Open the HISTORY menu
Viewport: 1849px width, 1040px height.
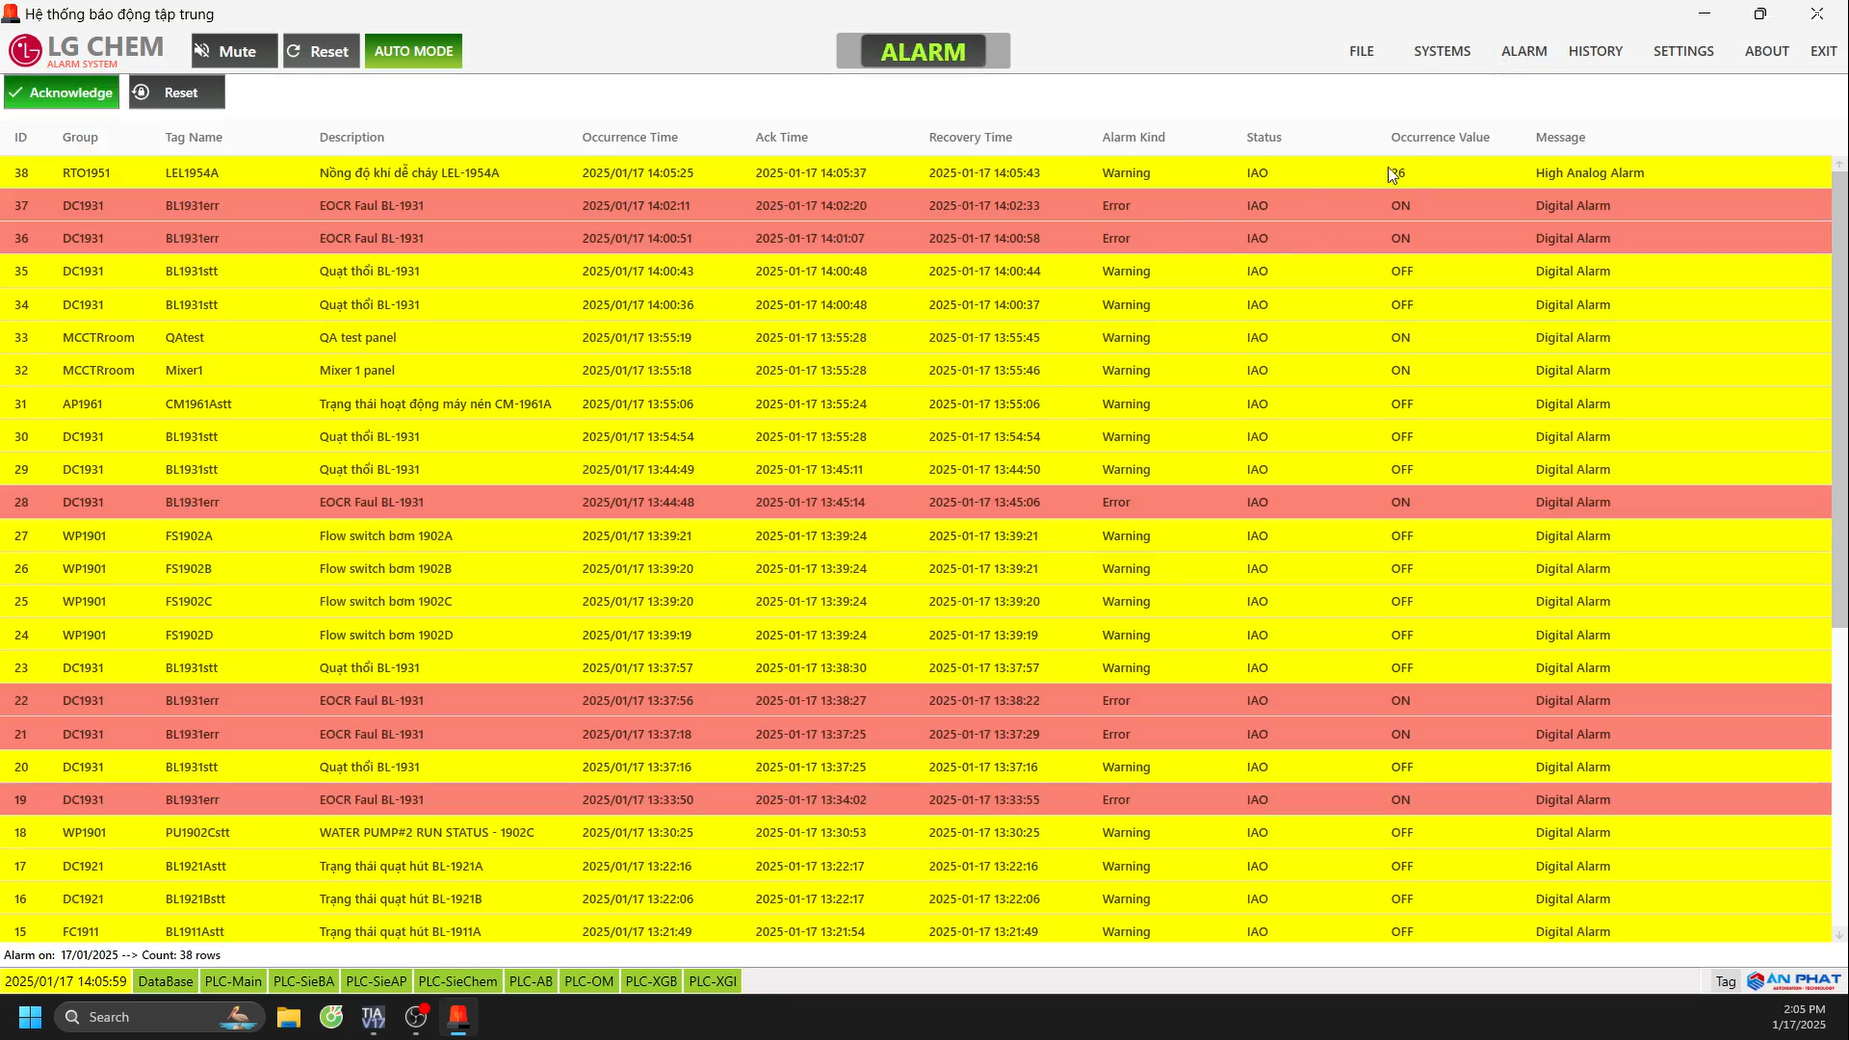(x=1595, y=51)
